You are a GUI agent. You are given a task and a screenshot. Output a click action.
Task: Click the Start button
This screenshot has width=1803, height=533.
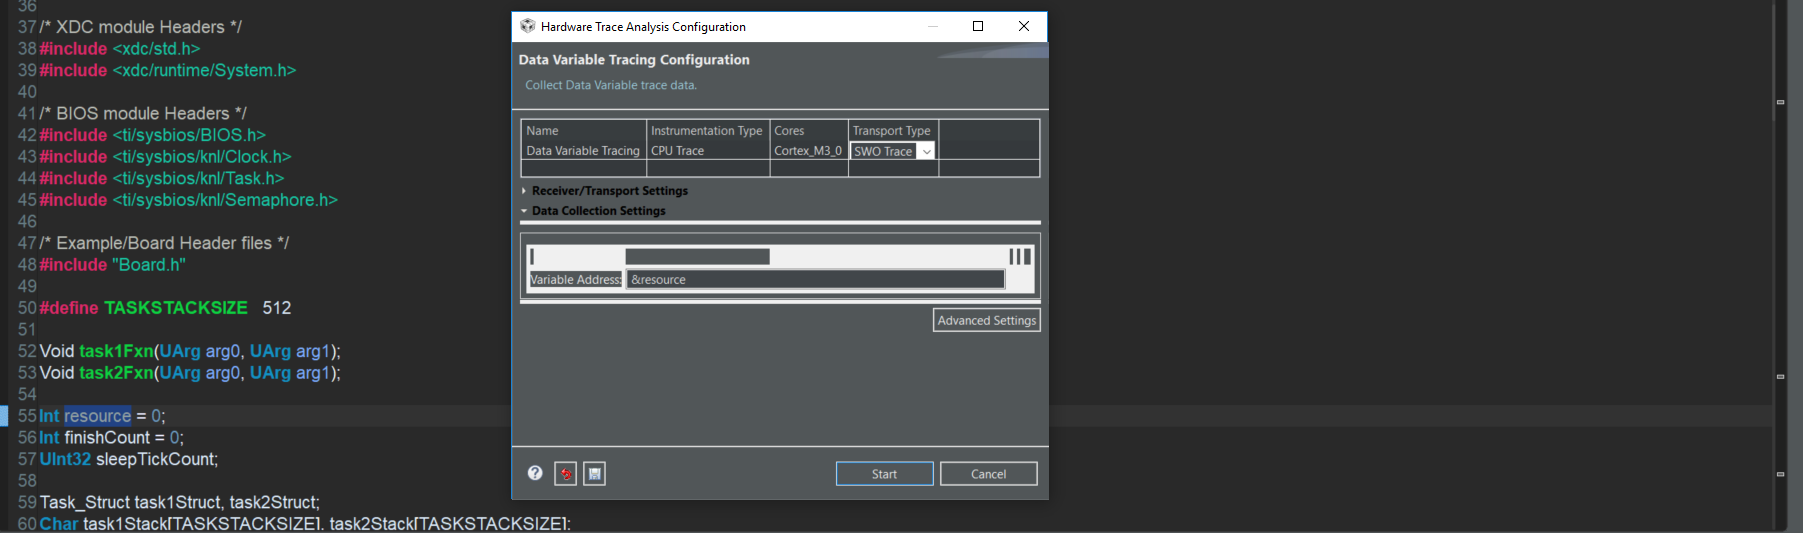coord(885,474)
